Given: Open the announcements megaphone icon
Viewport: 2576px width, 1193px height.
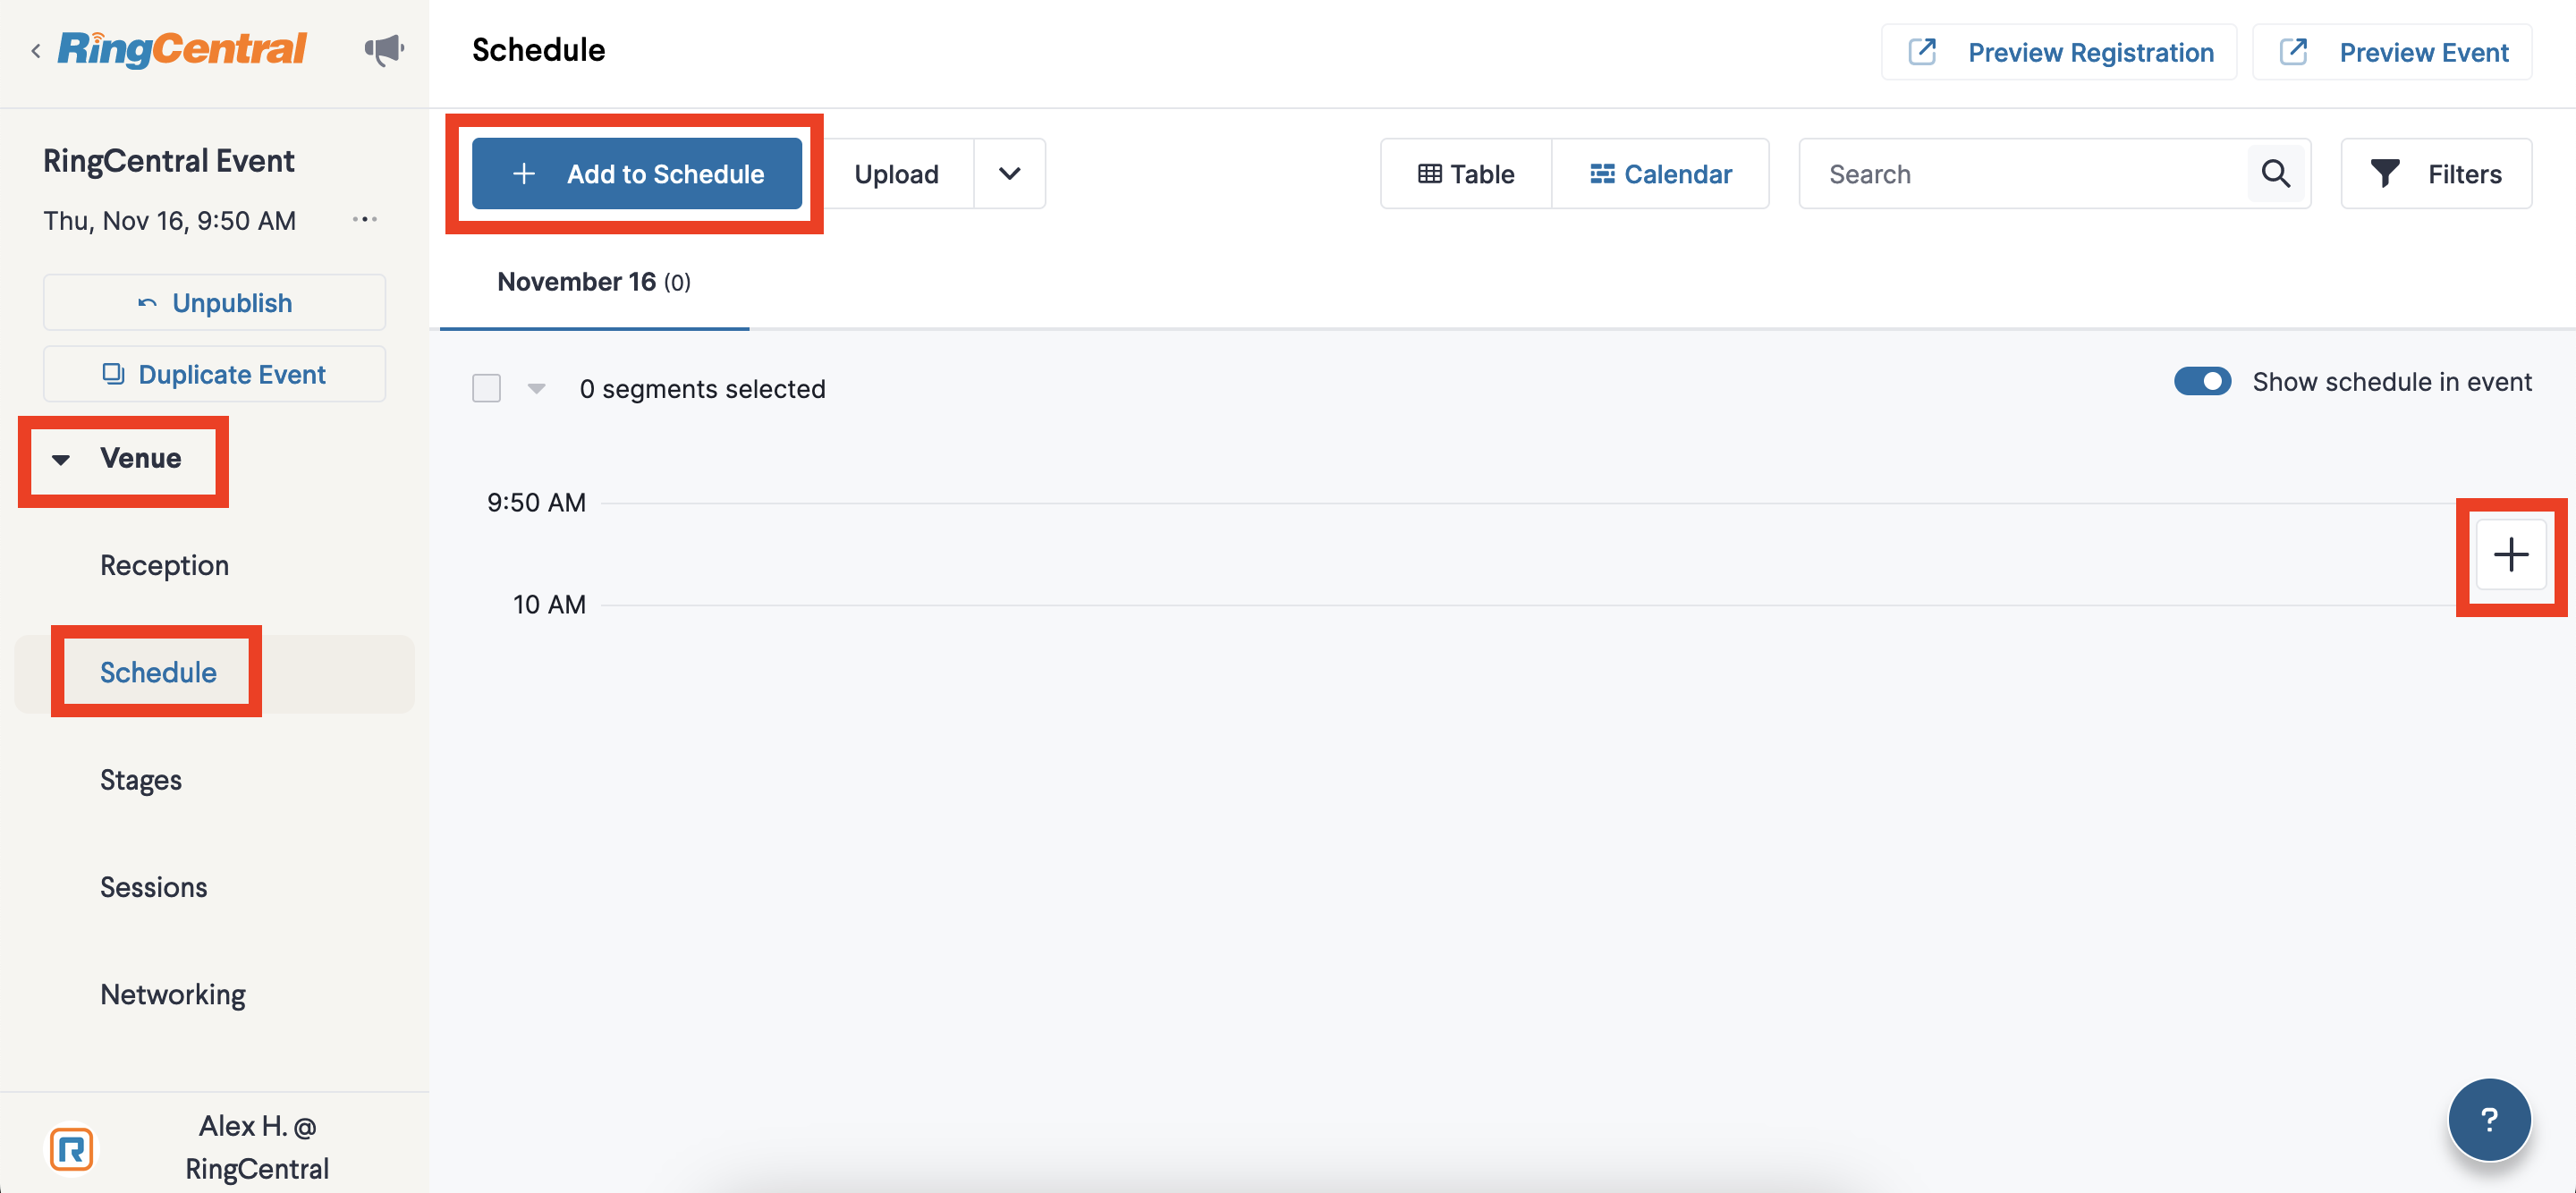Looking at the screenshot, I should 384,50.
